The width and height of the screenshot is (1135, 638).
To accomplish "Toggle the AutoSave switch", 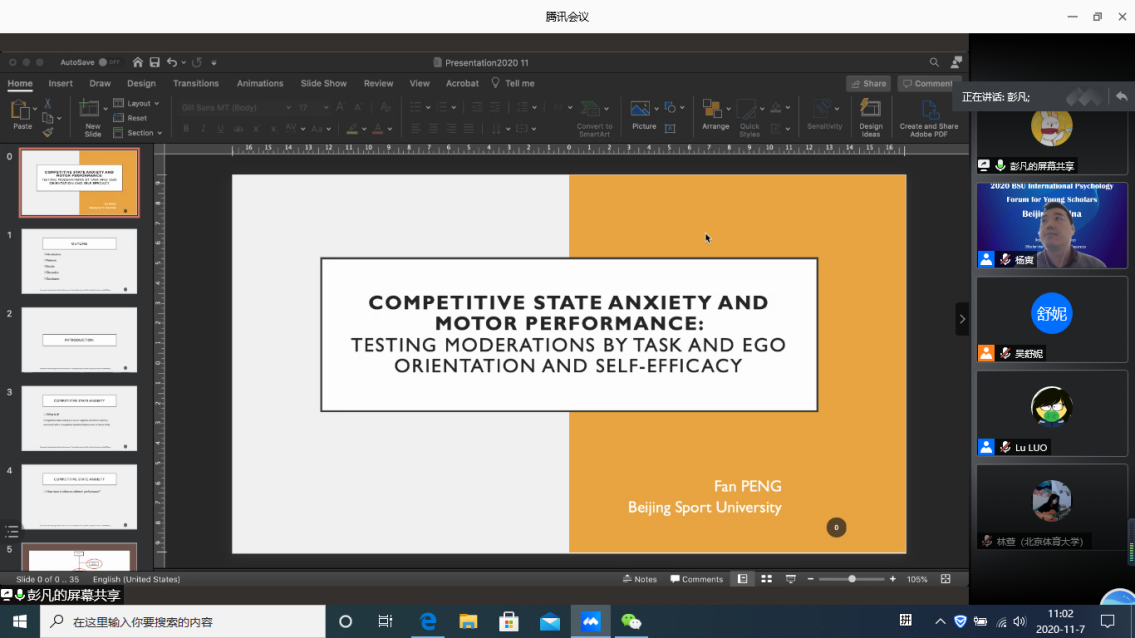I will (x=109, y=62).
